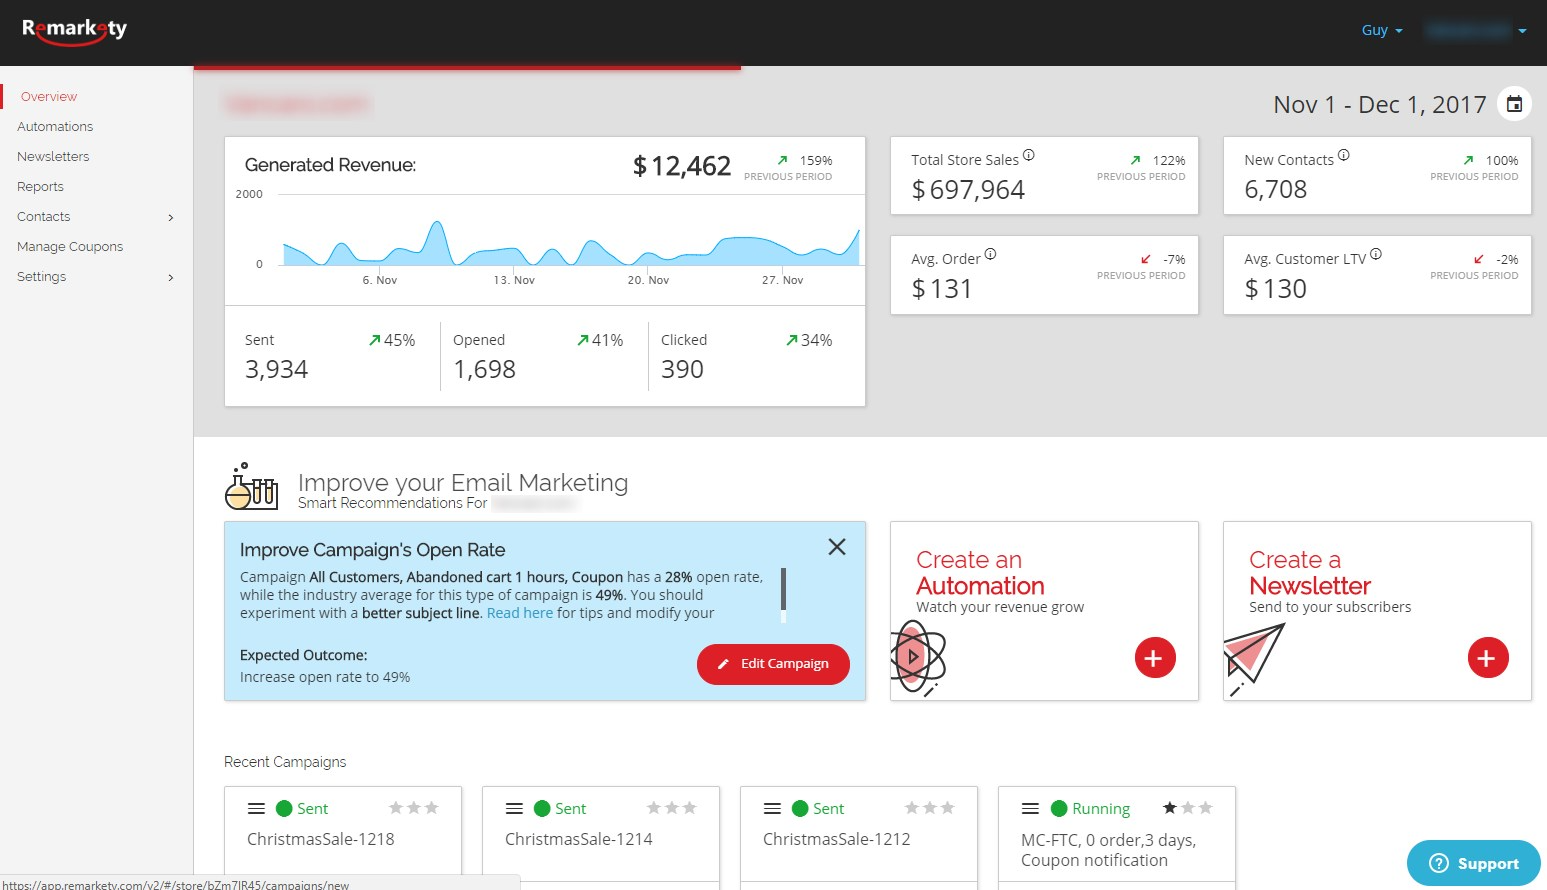Click the Edit Campaign button
The height and width of the screenshot is (890, 1547).
pos(773,664)
